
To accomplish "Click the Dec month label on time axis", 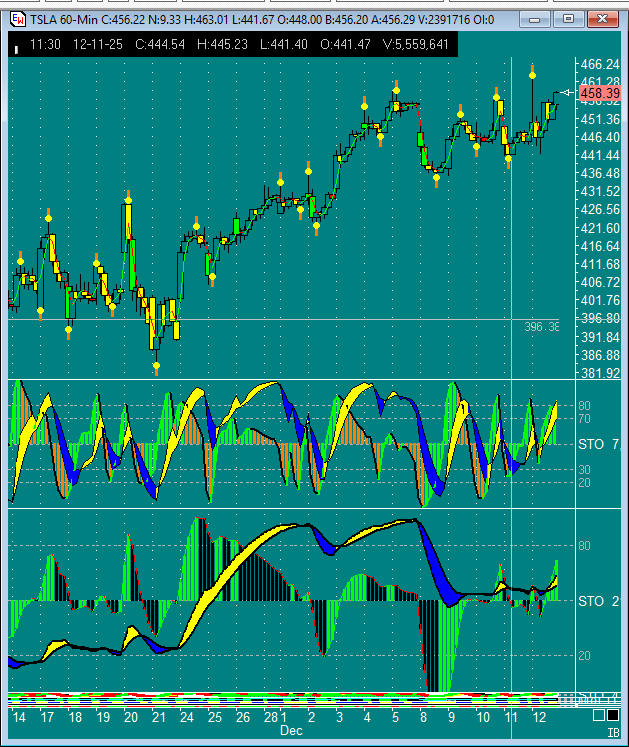I will (x=290, y=732).
